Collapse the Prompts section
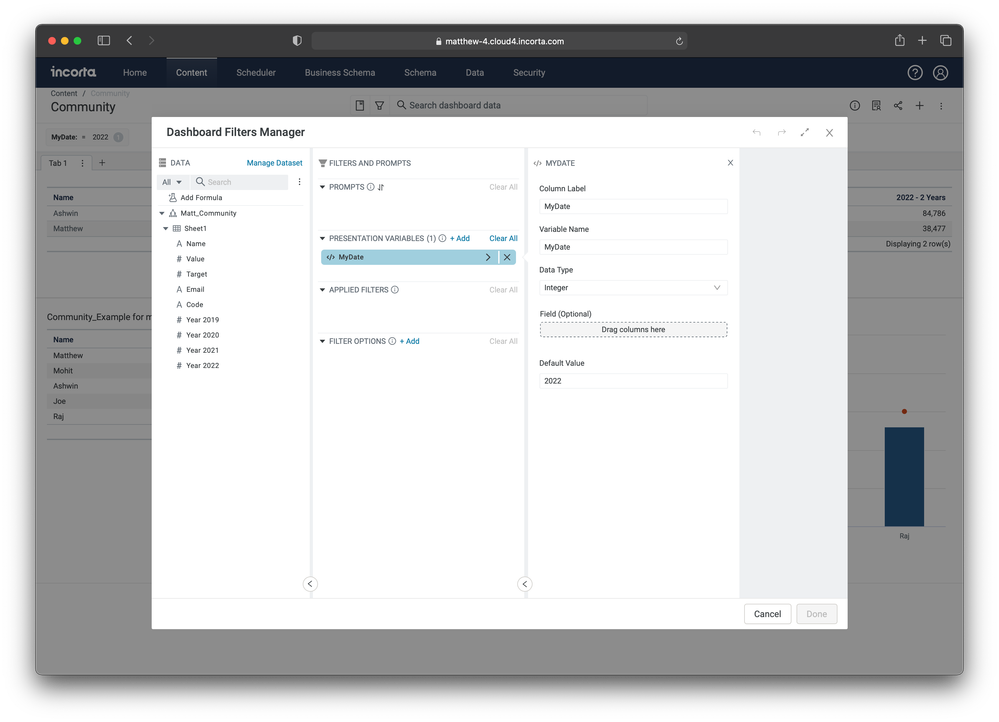999x722 pixels. coord(323,187)
